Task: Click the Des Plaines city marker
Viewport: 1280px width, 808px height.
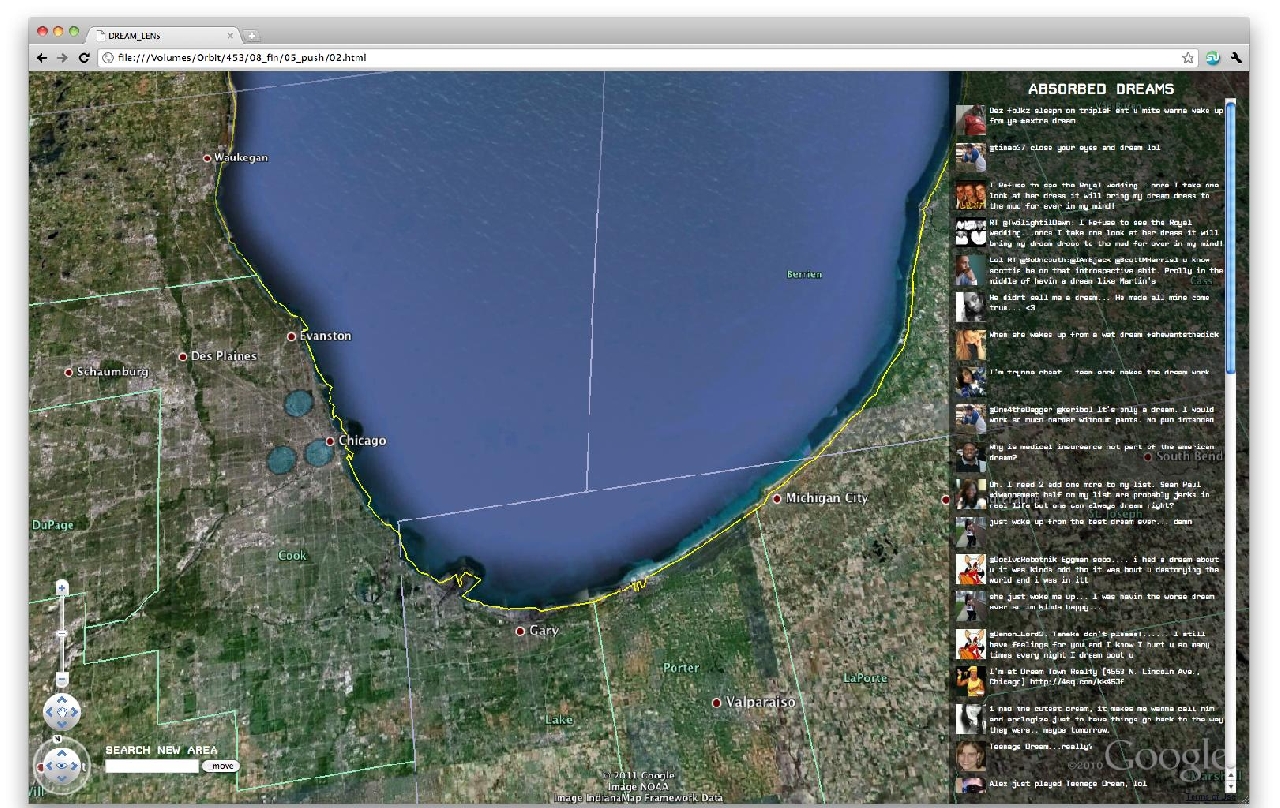Action: tap(183, 356)
